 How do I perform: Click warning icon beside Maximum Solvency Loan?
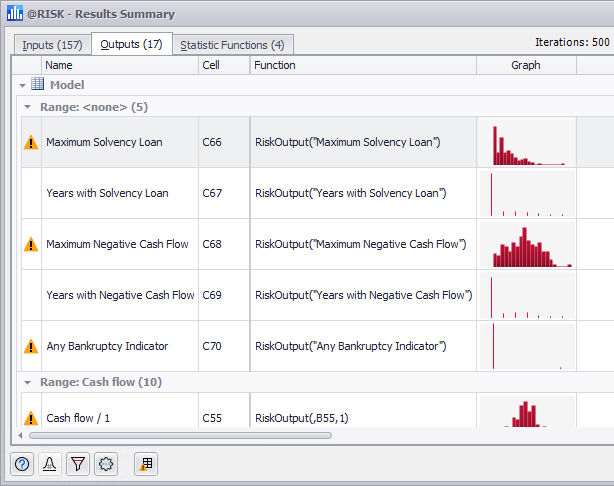pyautogui.click(x=31, y=143)
